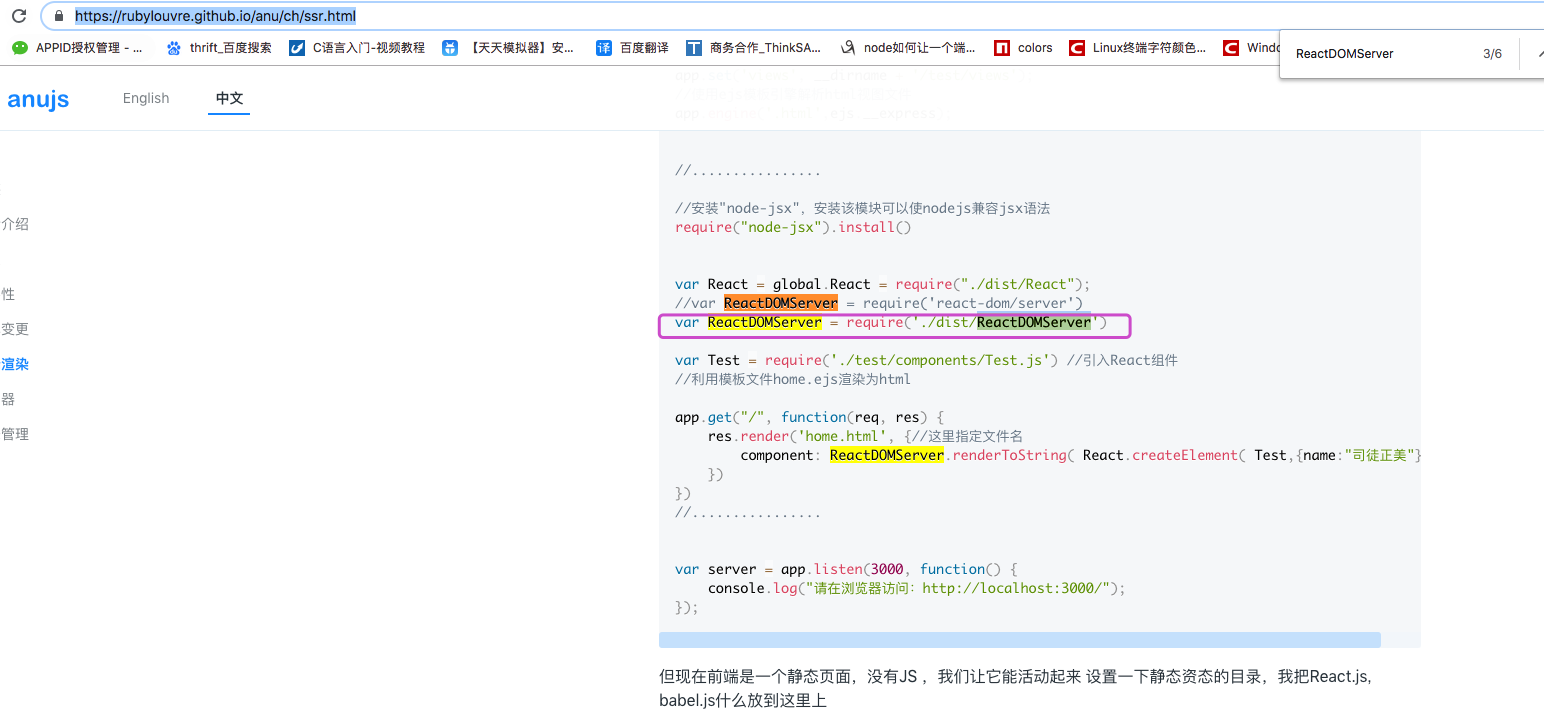Screen dimensions: 1544x709
Task: Click the node如何让一个端 bookmark icon
Action: (847, 47)
